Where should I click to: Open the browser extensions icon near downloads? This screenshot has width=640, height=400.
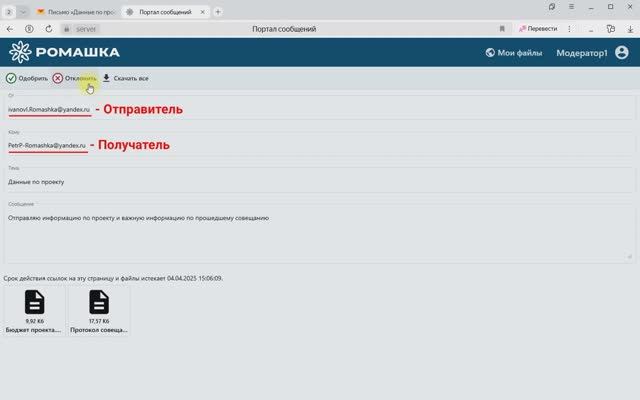pos(611,29)
